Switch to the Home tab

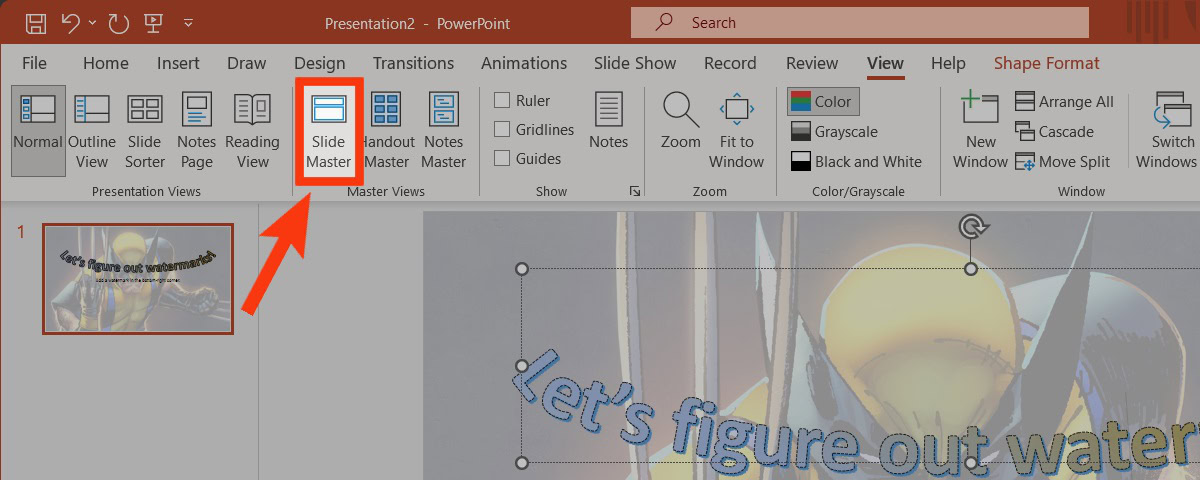(x=106, y=63)
